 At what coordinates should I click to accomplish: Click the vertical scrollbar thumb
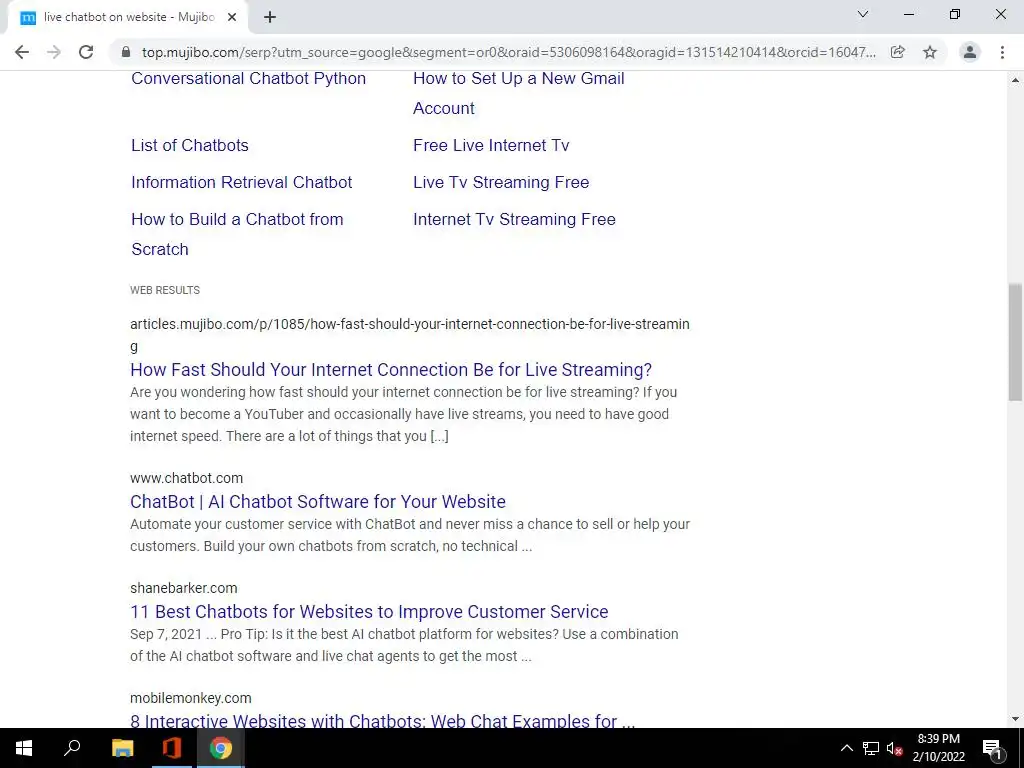[1015, 342]
